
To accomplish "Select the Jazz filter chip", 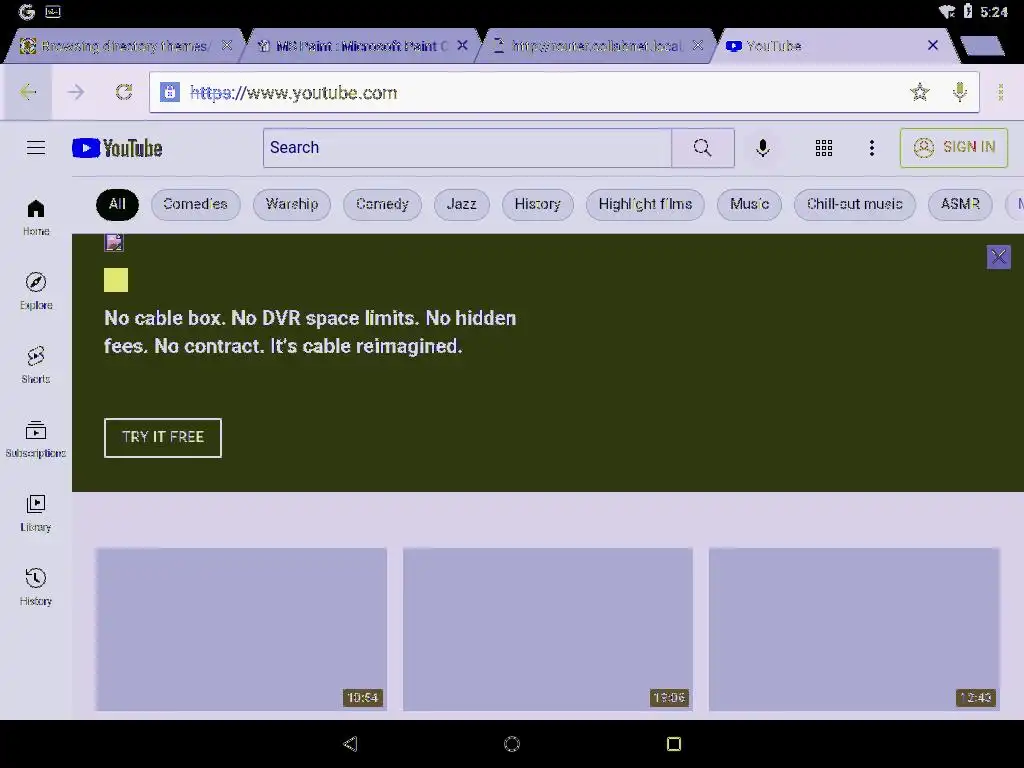I will [462, 204].
